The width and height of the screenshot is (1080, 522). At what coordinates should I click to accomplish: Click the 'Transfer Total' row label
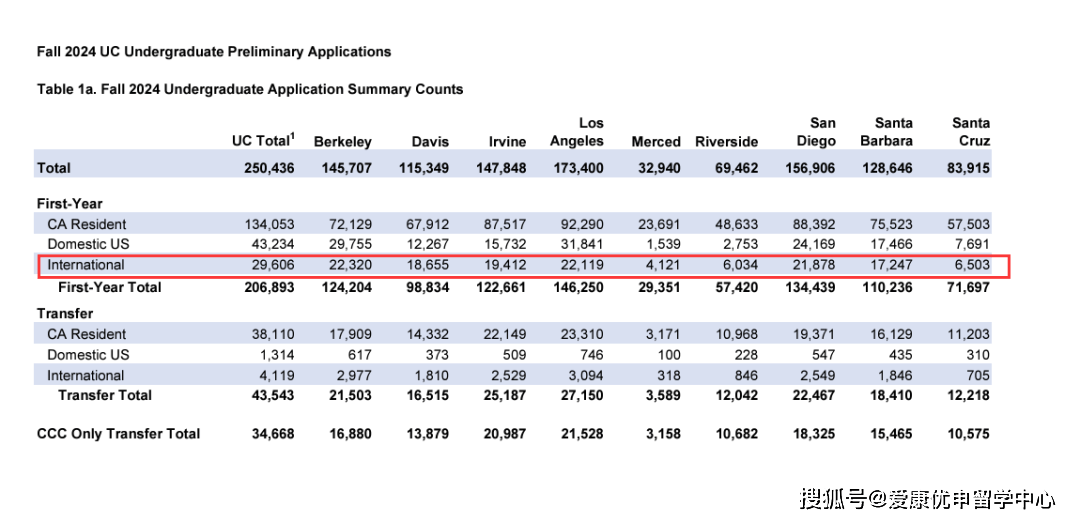pyautogui.click(x=105, y=395)
